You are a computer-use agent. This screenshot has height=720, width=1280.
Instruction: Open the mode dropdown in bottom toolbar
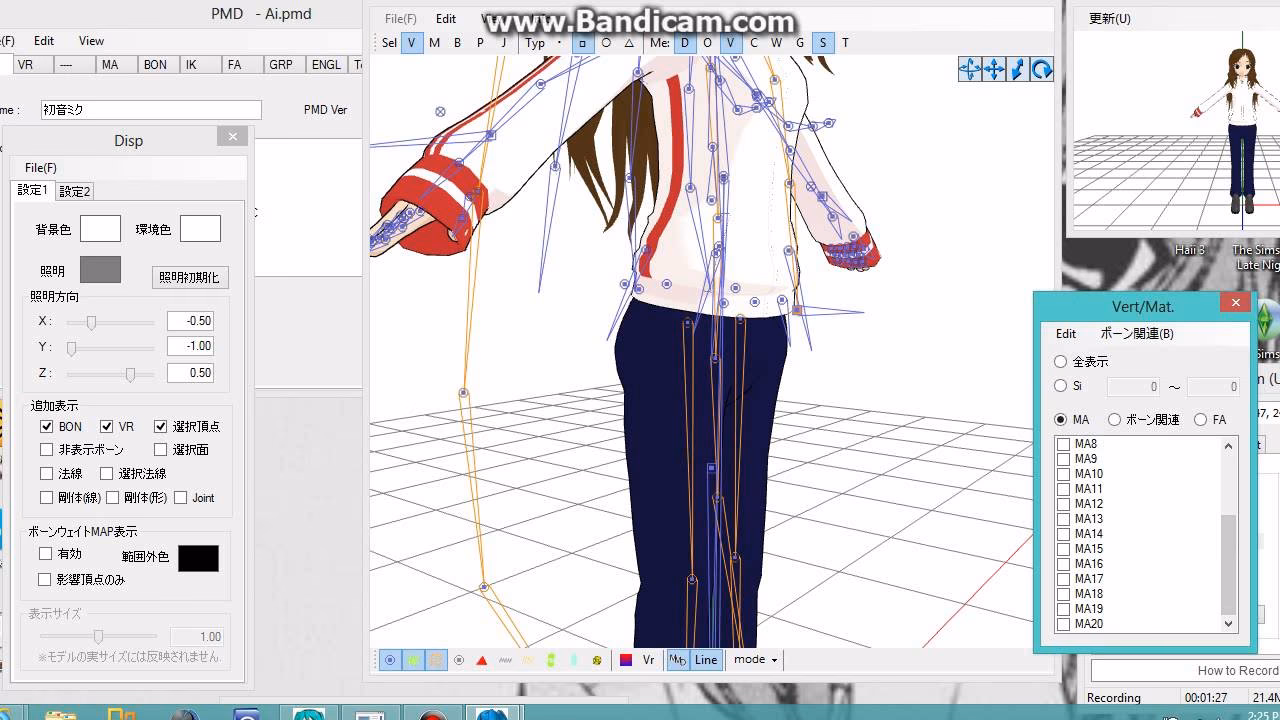pos(755,660)
